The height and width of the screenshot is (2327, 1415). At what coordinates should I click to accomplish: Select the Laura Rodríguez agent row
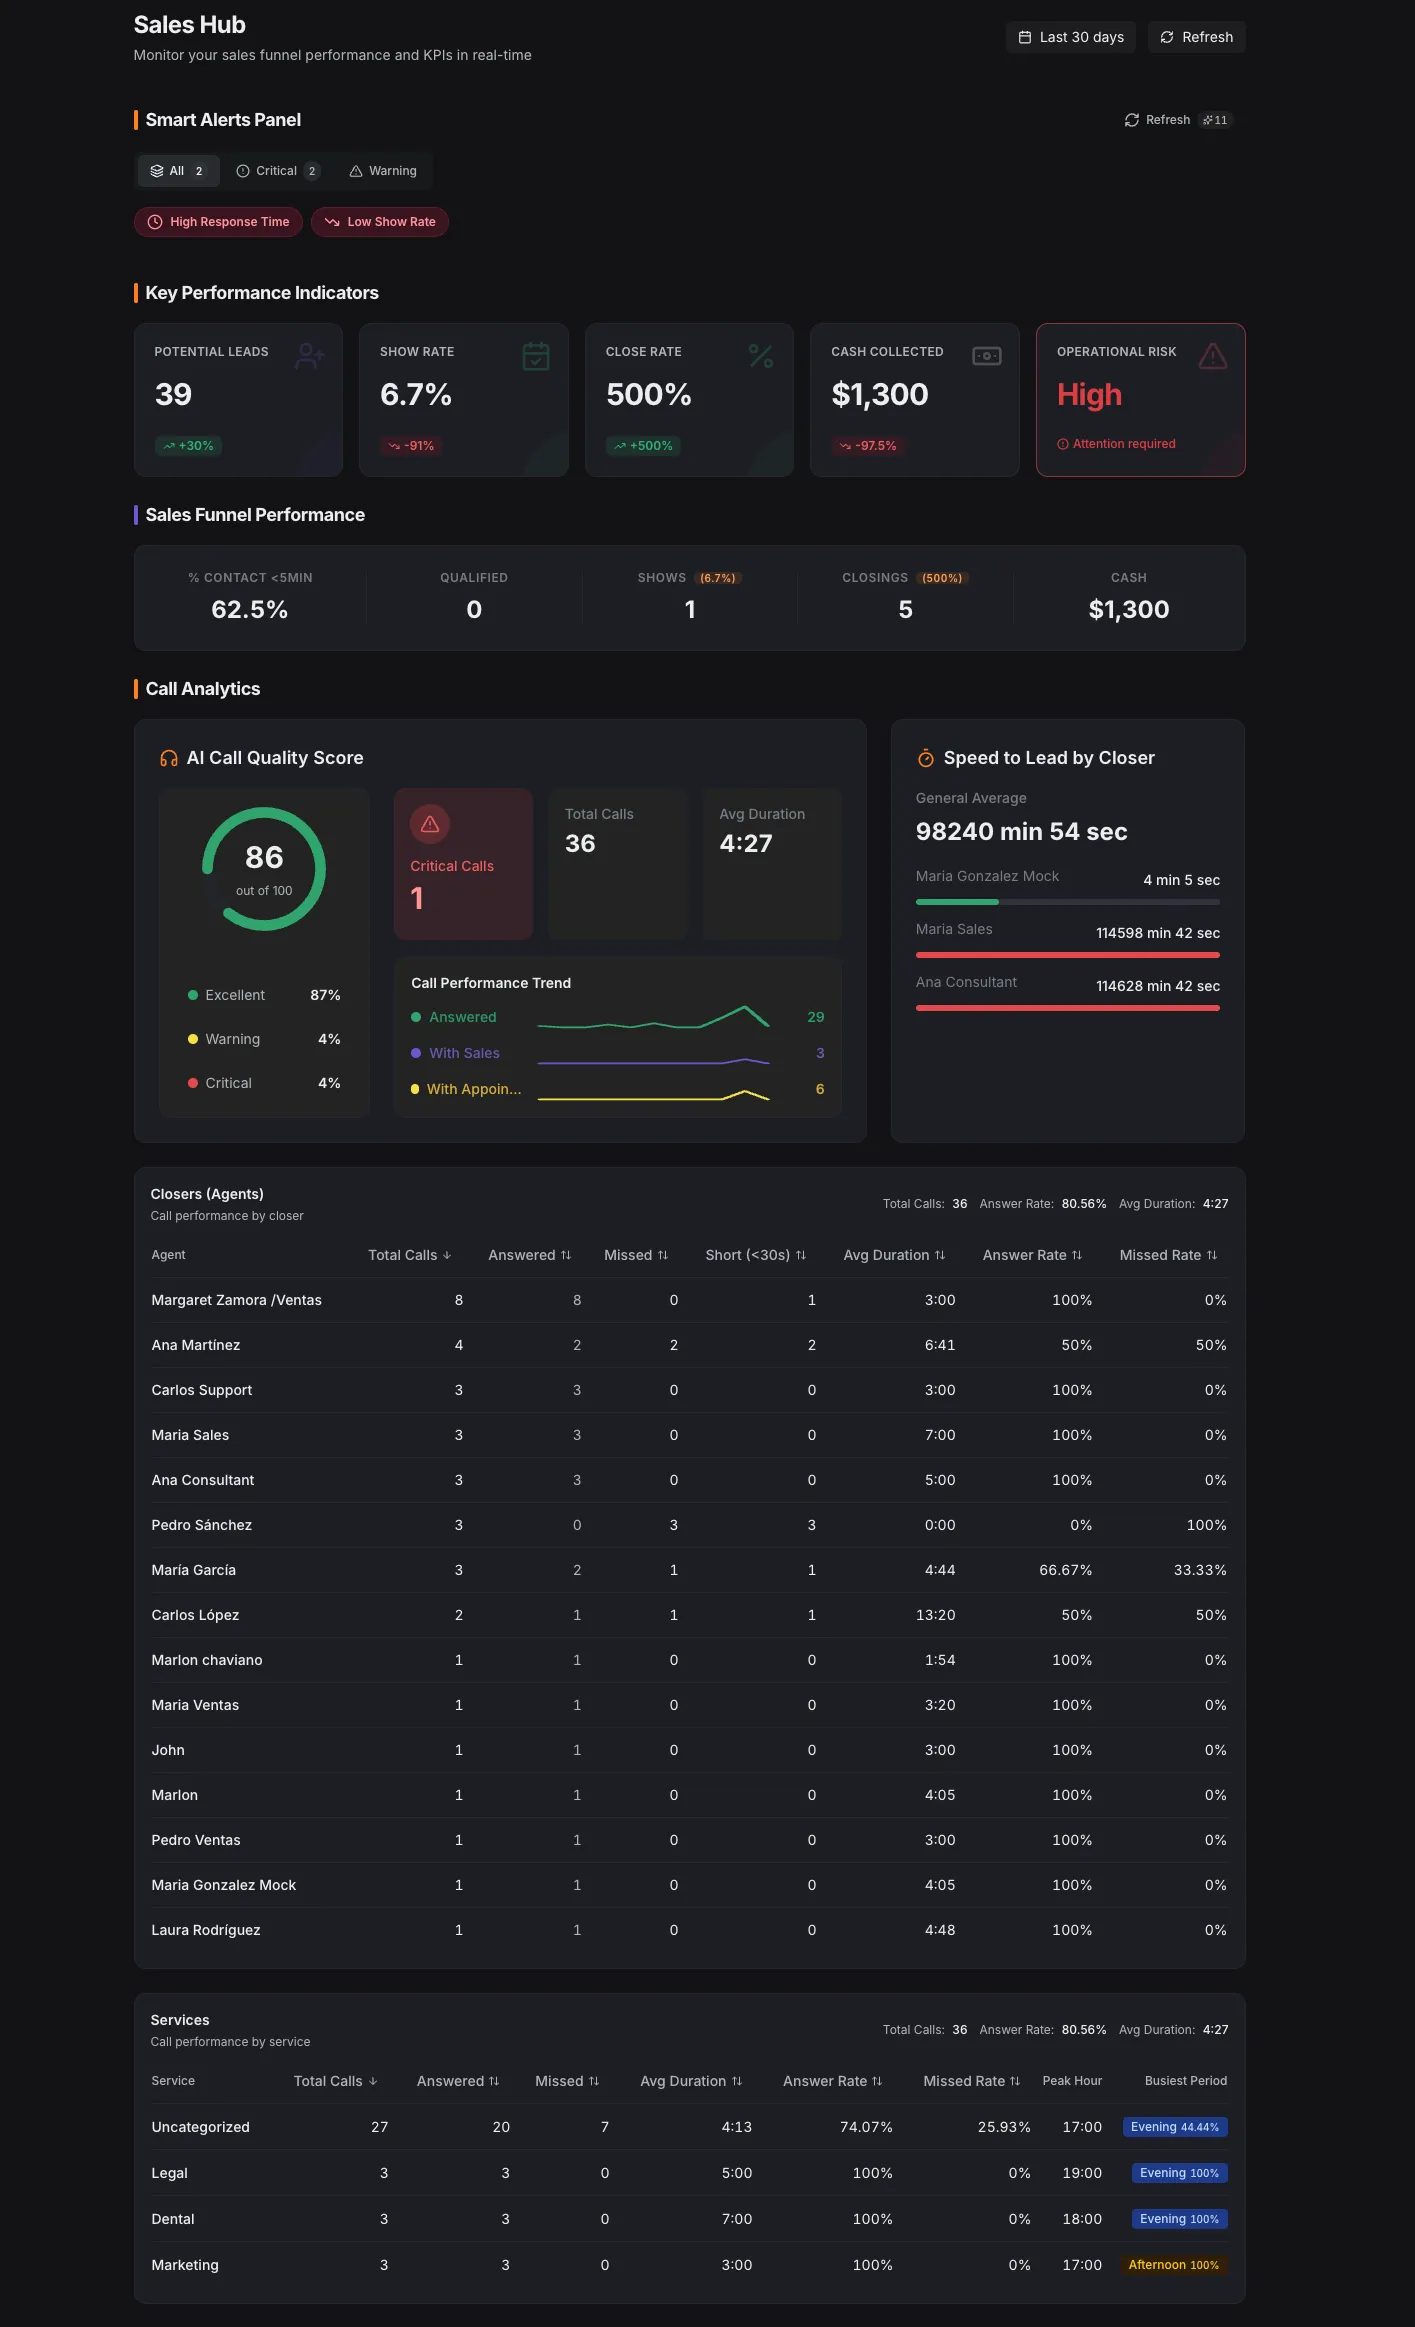pos(689,1930)
